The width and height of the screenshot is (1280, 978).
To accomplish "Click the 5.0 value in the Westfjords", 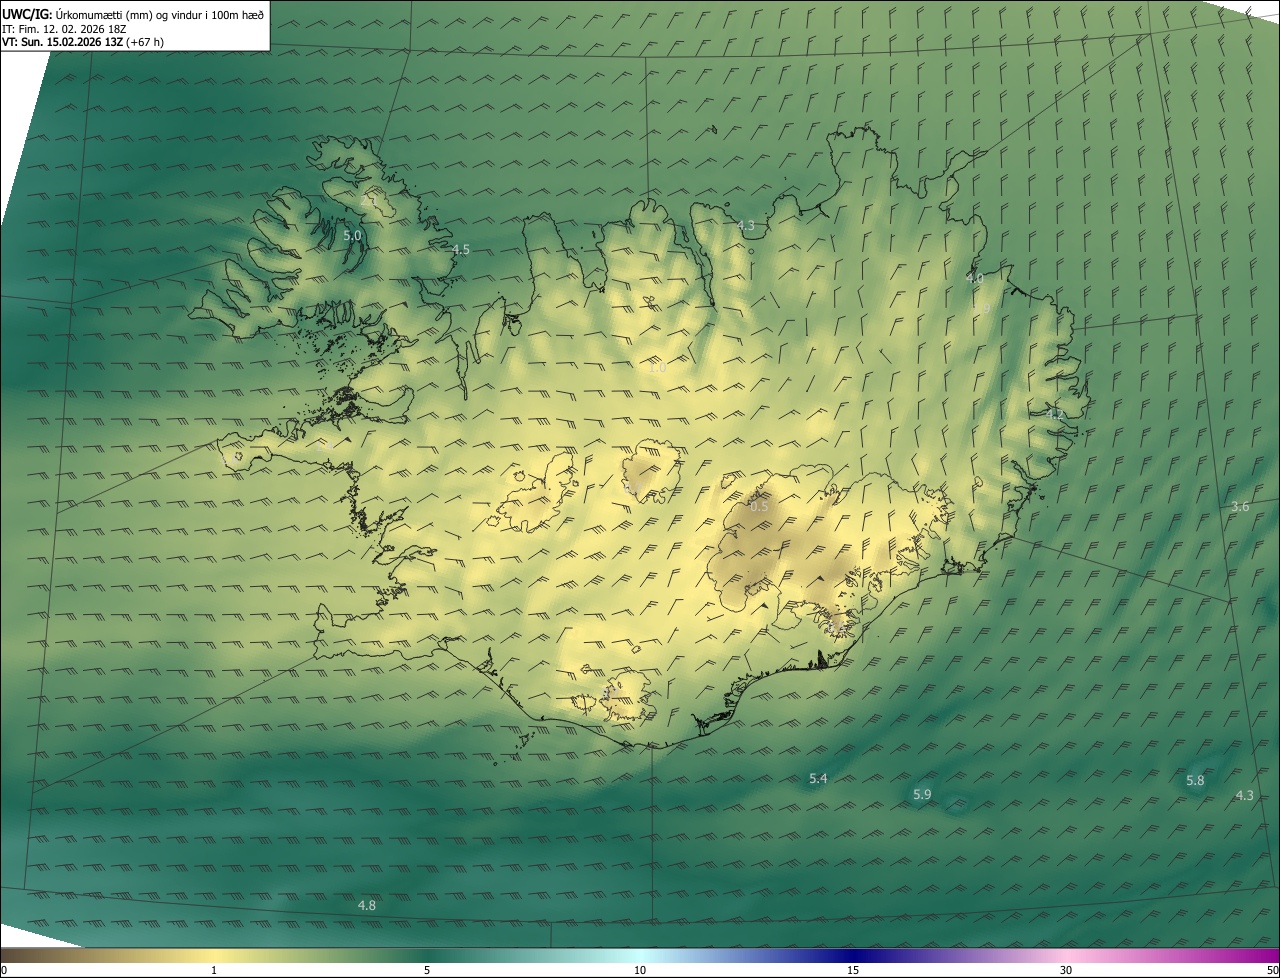I will pyautogui.click(x=352, y=236).
